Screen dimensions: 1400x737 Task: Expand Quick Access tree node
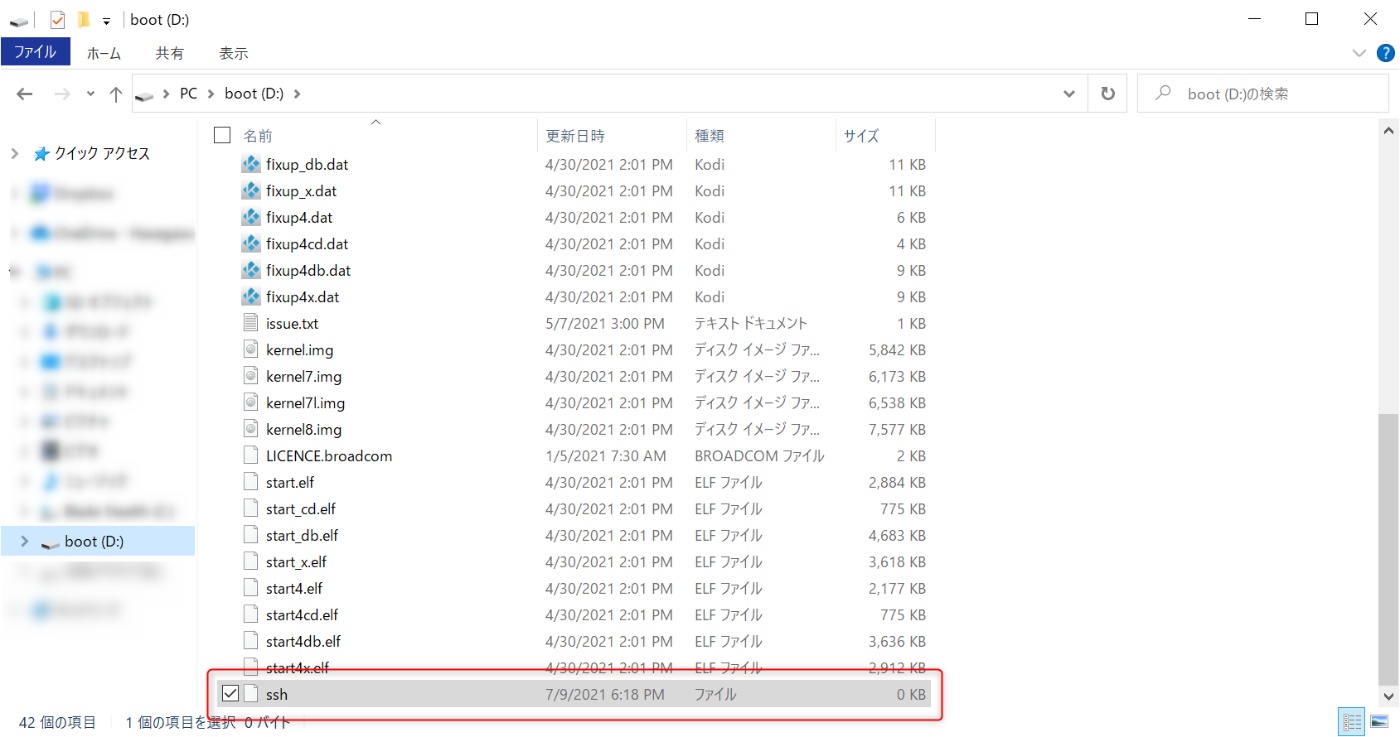pos(15,153)
